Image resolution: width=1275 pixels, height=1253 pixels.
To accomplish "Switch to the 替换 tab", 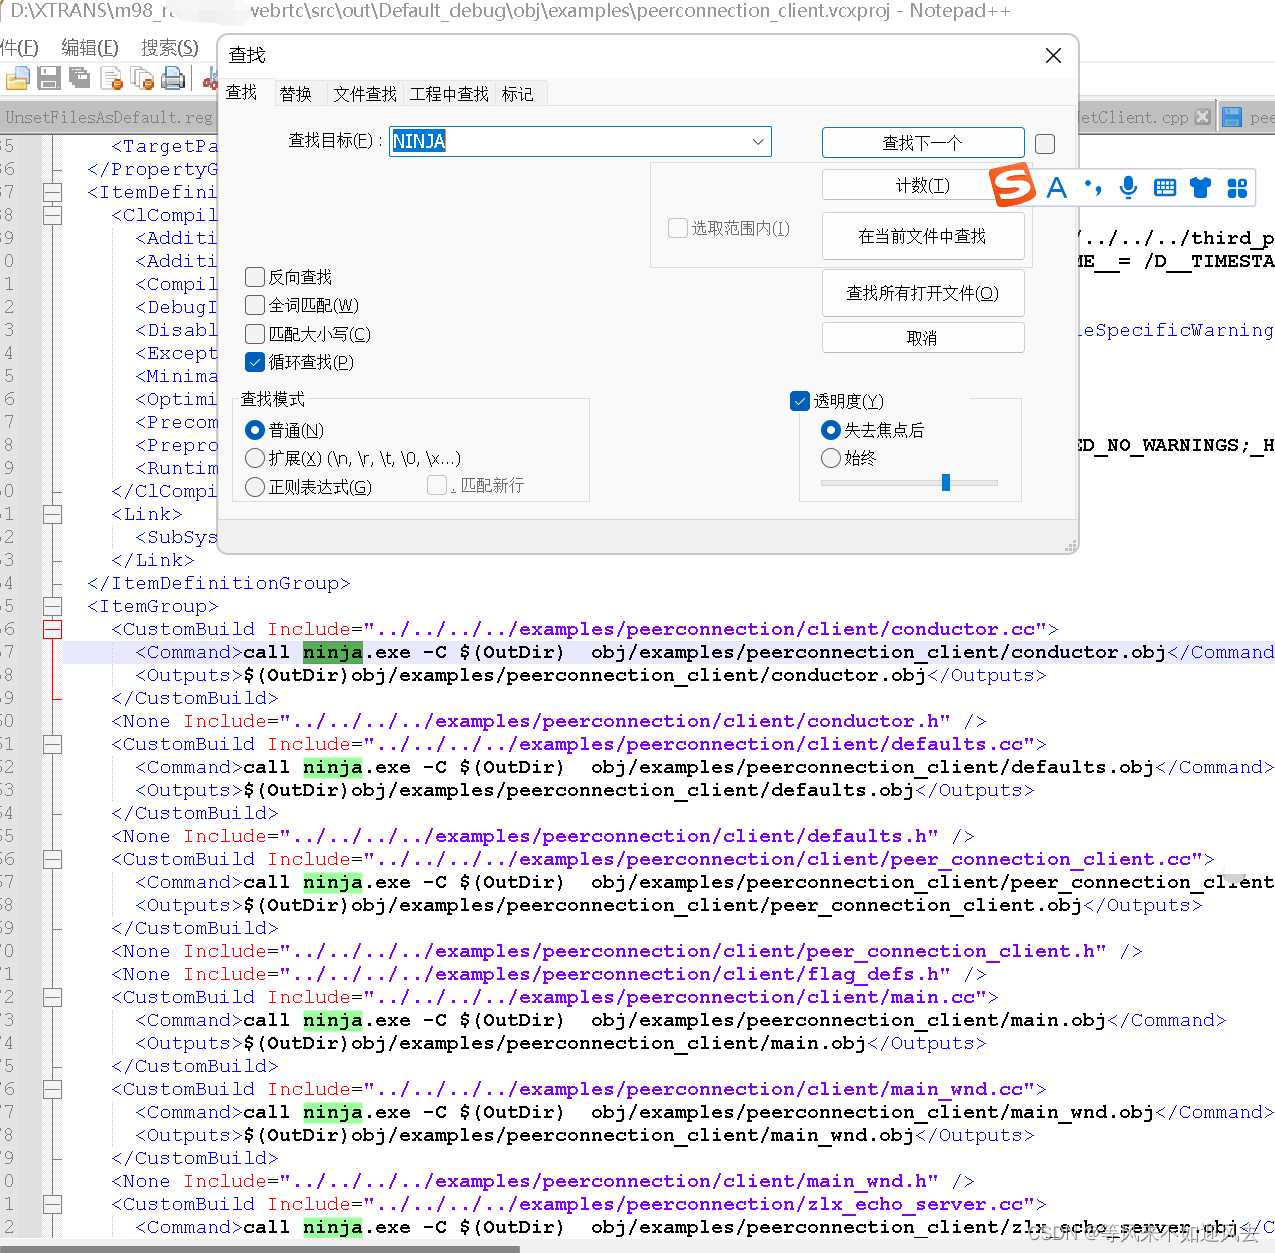I will tap(296, 94).
